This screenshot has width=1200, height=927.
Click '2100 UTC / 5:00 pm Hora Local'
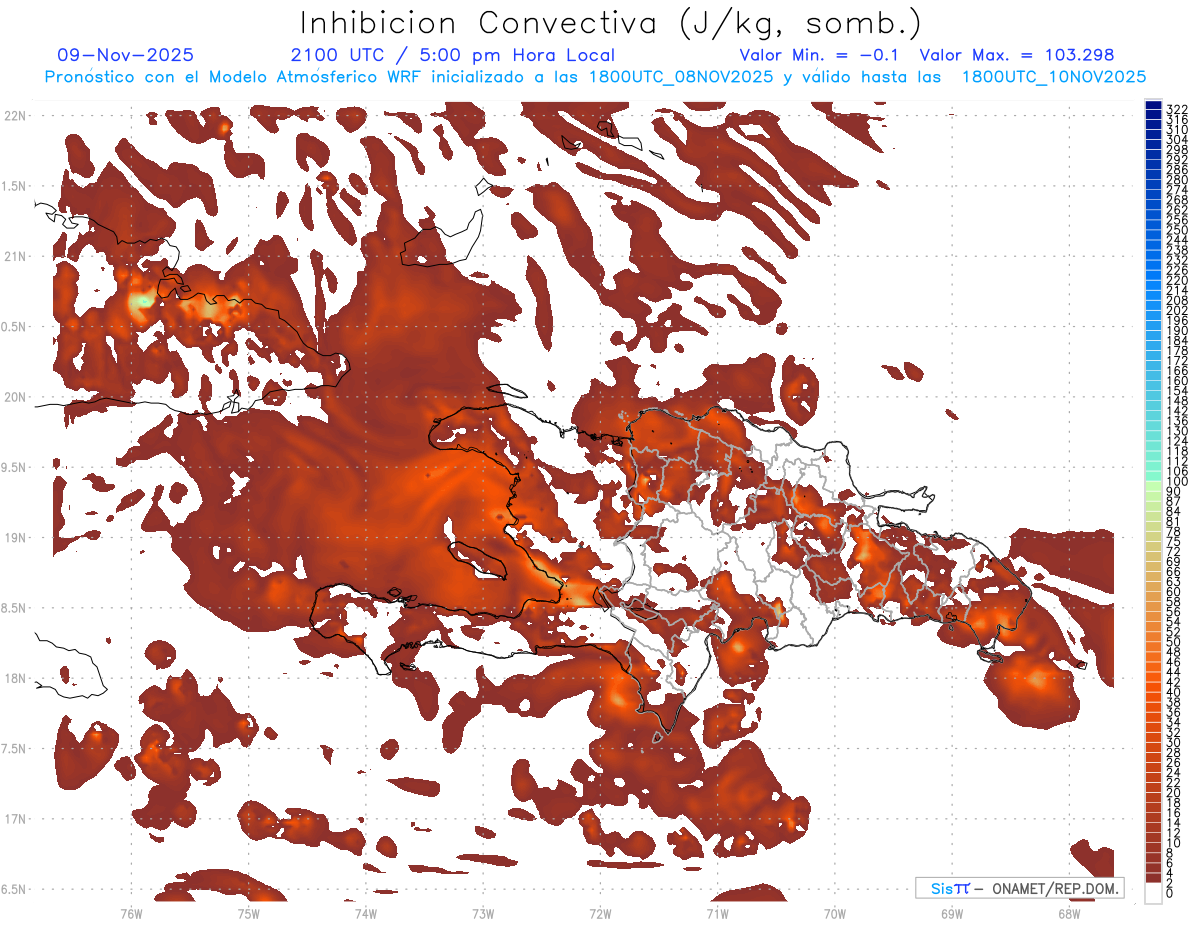tap(452, 55)
